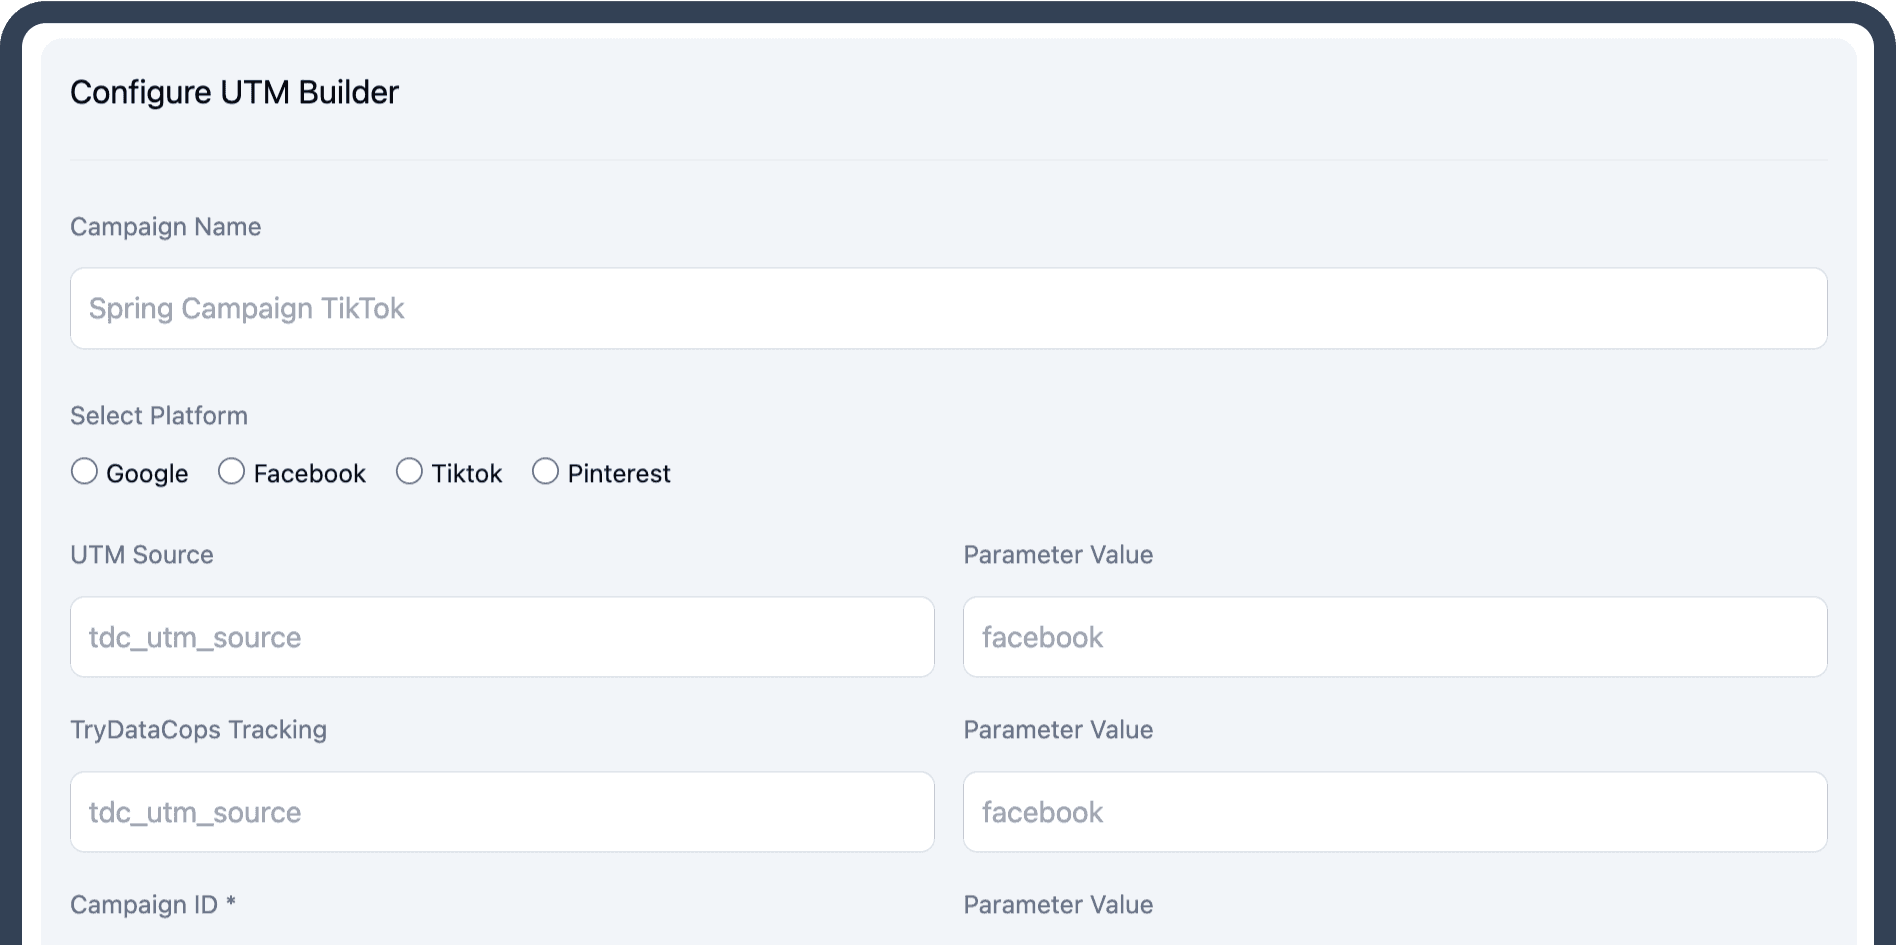Viewport: 1896px width, 945px height.
Task: Click the Campaign Name label
Action: [165, 227]
